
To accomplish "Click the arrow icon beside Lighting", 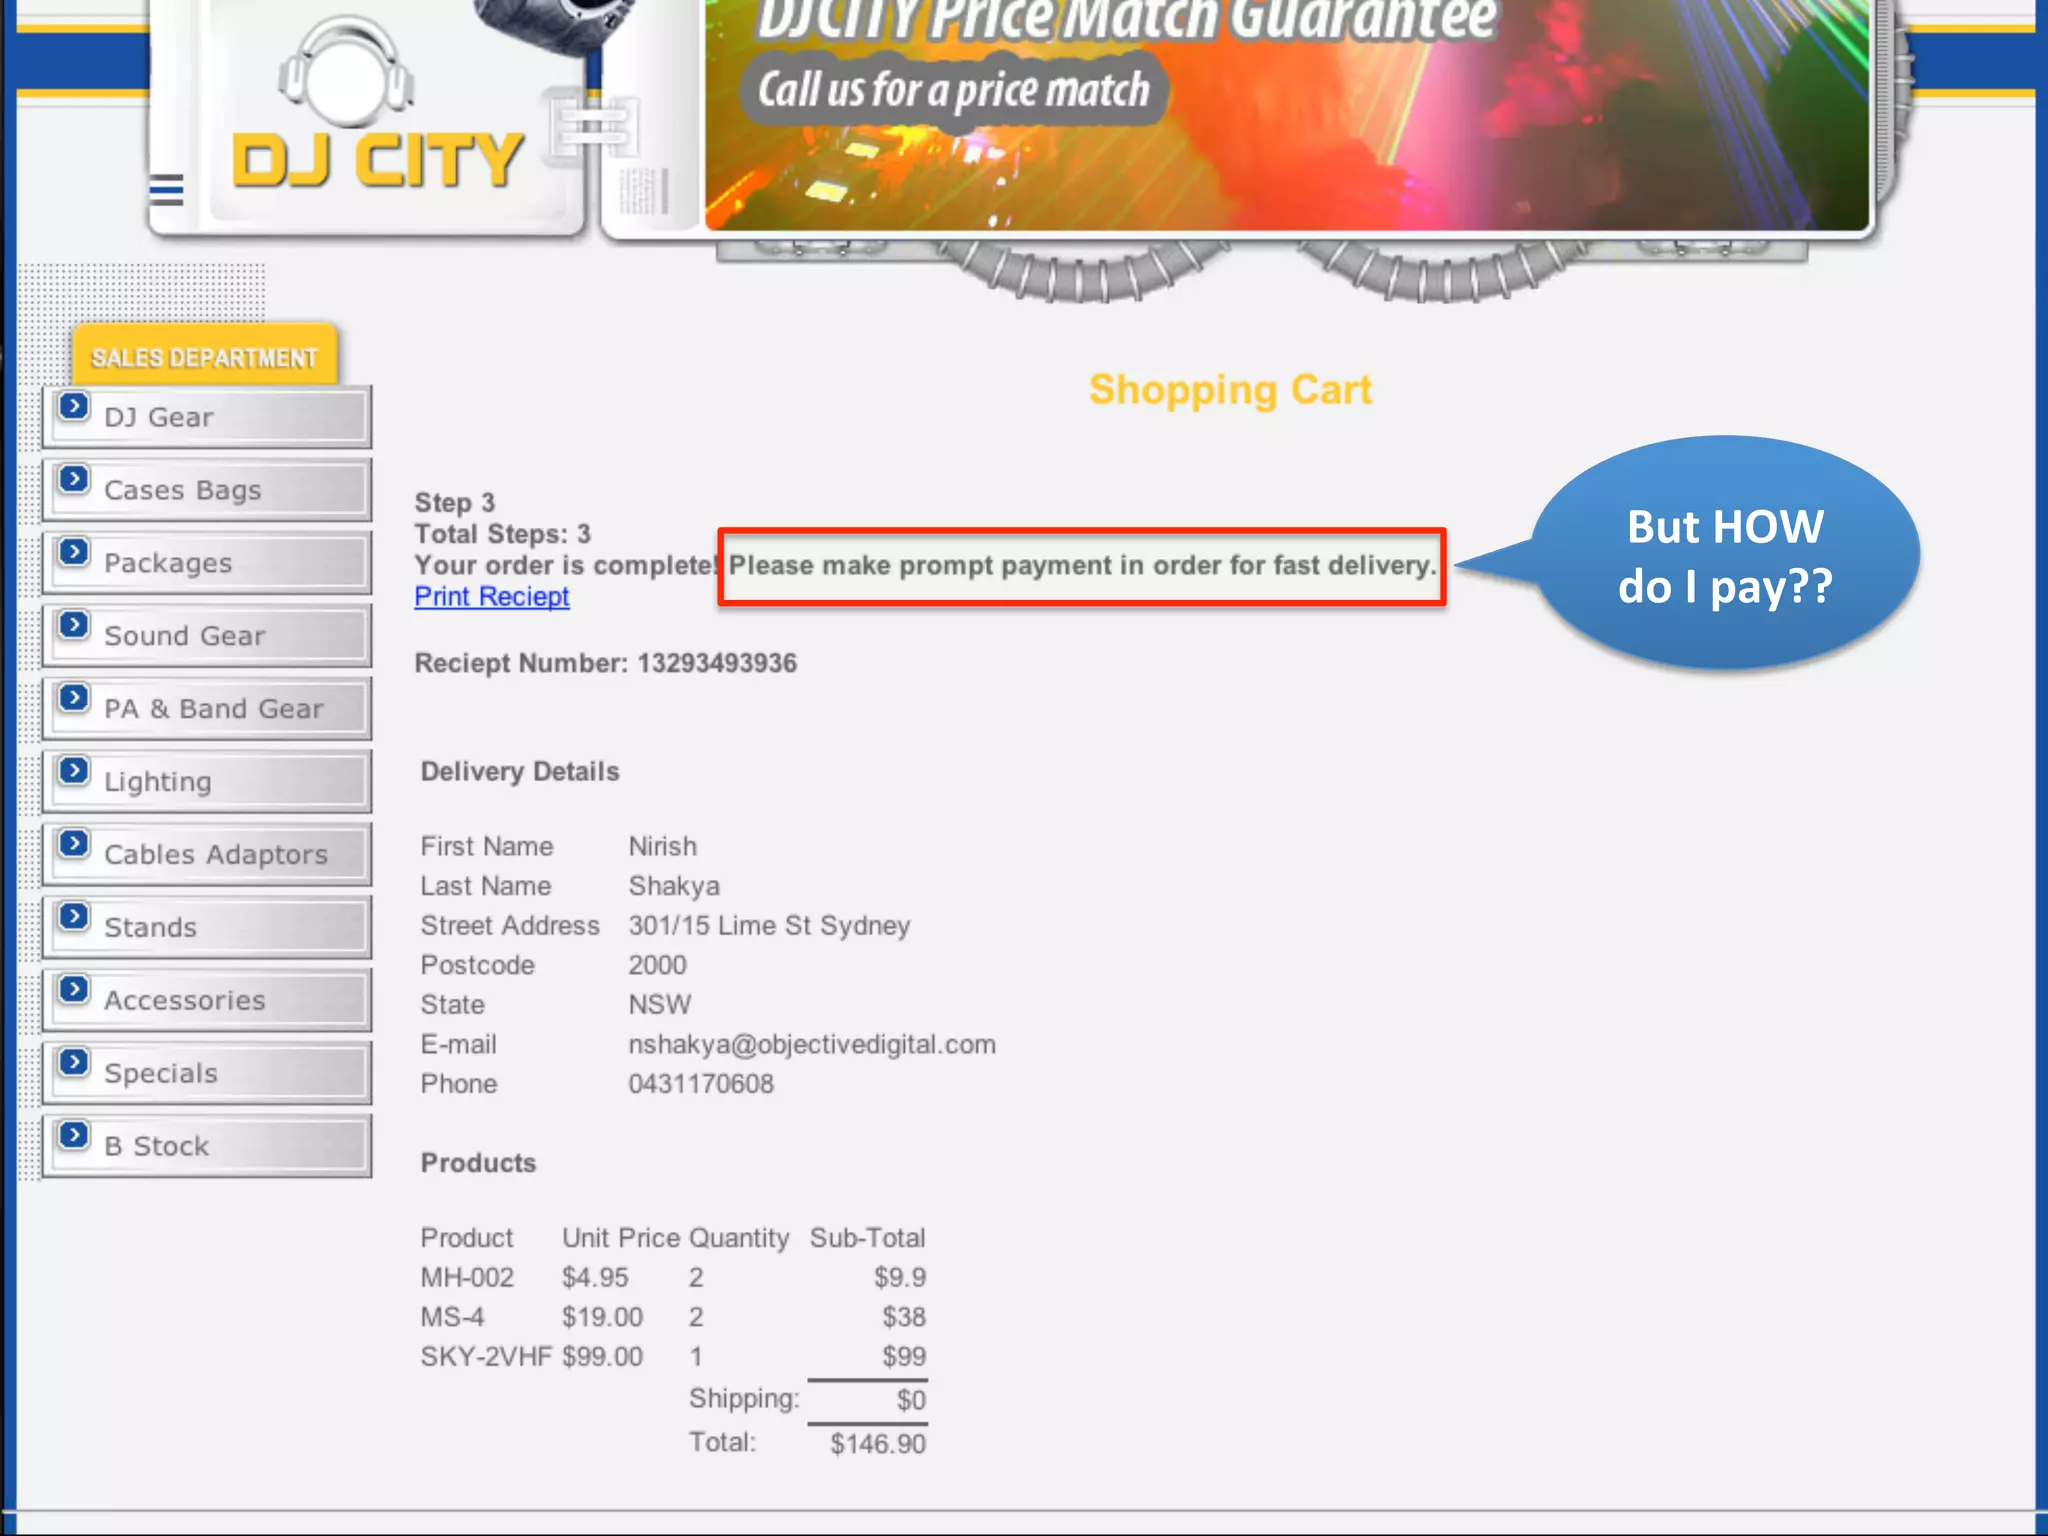I will pyautogui.click(x=74, y=771).
